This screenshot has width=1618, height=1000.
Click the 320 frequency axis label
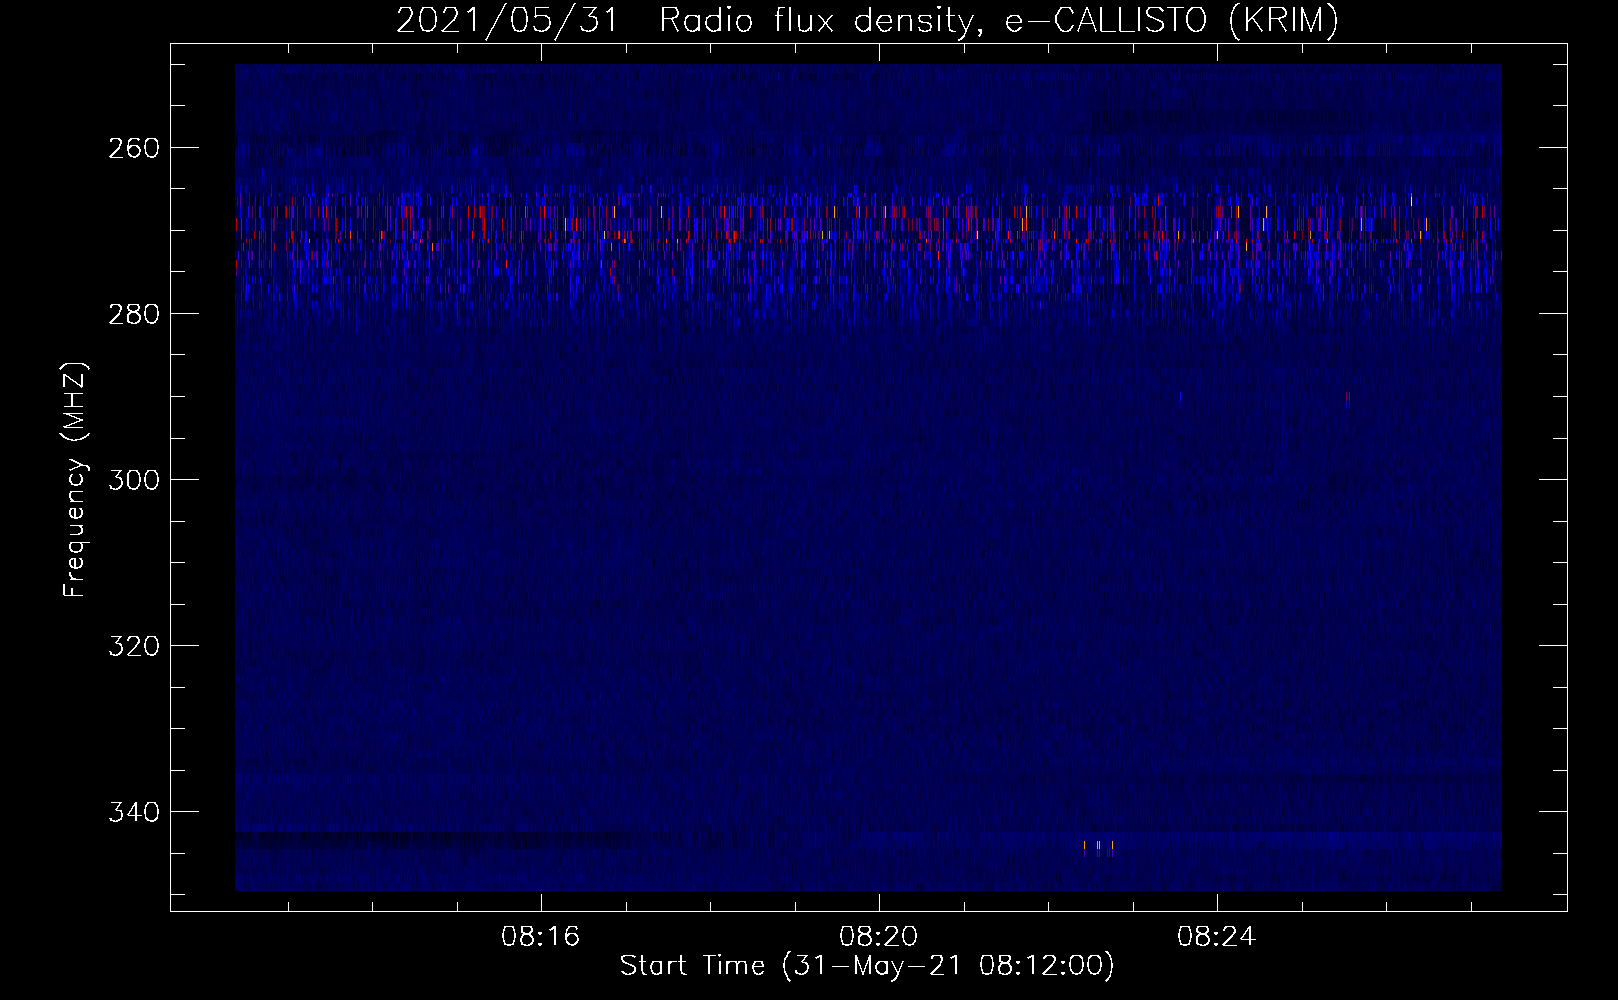133,646
